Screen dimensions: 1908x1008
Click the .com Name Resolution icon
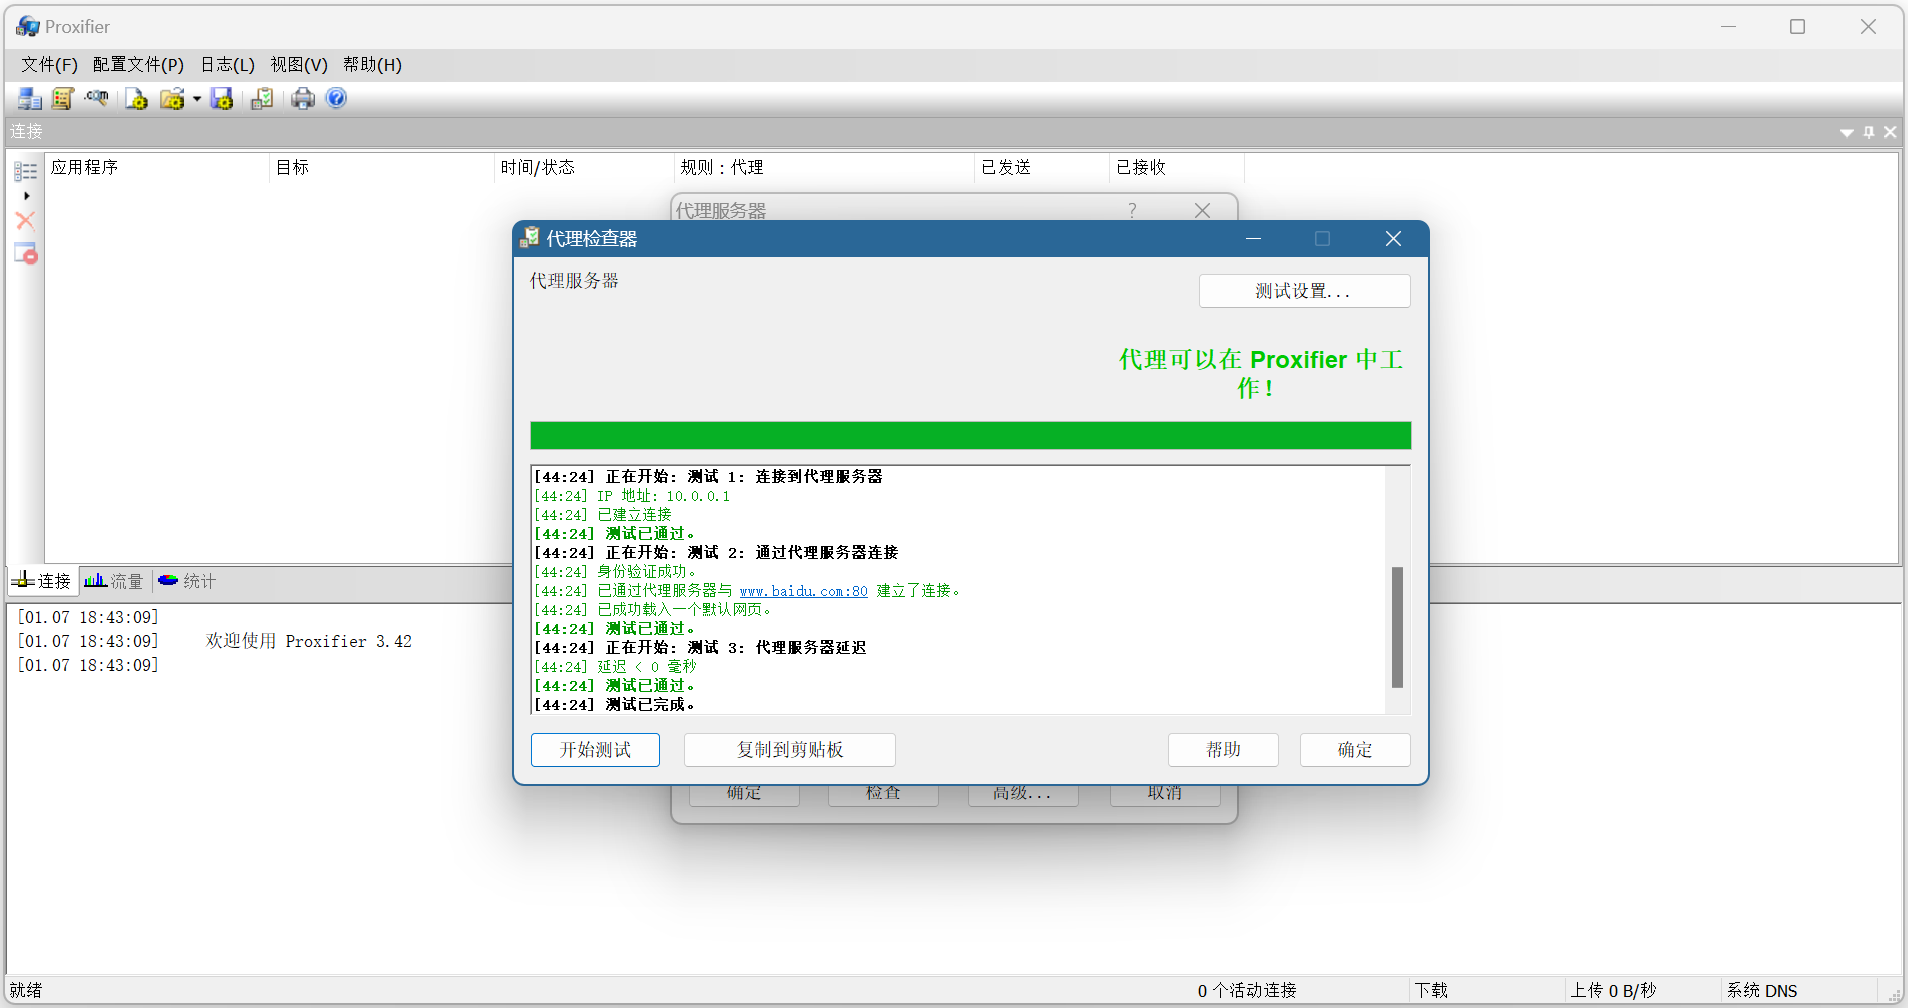click(x=97, y=98)
